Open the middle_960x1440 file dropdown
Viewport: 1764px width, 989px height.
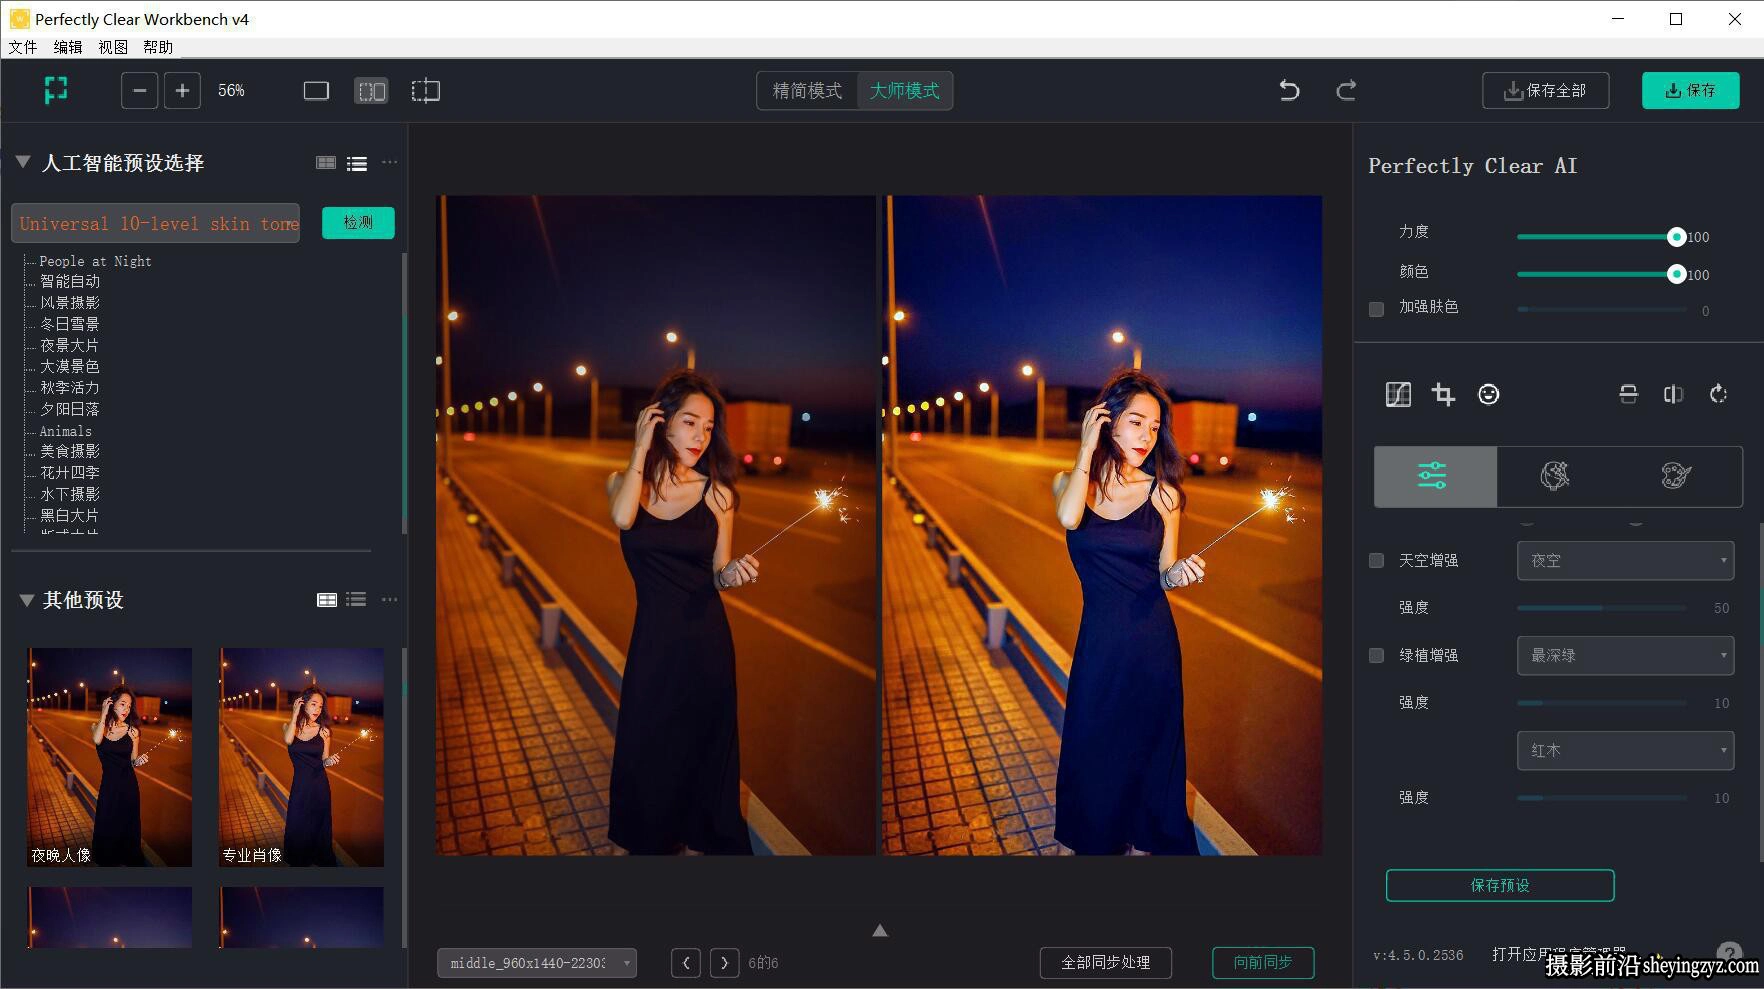point(537,963)
